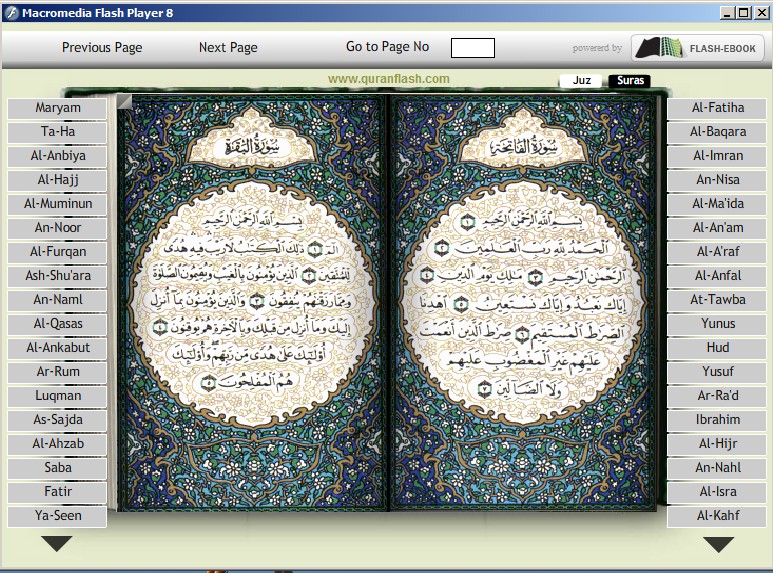The height and width of the screenshot is (573, 773).
Task: Click the Flash Player title bar icon
Action: (x=11, y=13)
